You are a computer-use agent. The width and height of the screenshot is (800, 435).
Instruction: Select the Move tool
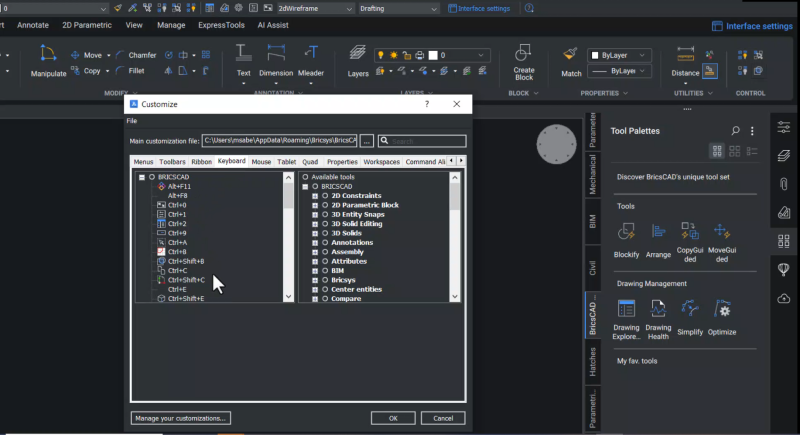(x=87, y=55)
